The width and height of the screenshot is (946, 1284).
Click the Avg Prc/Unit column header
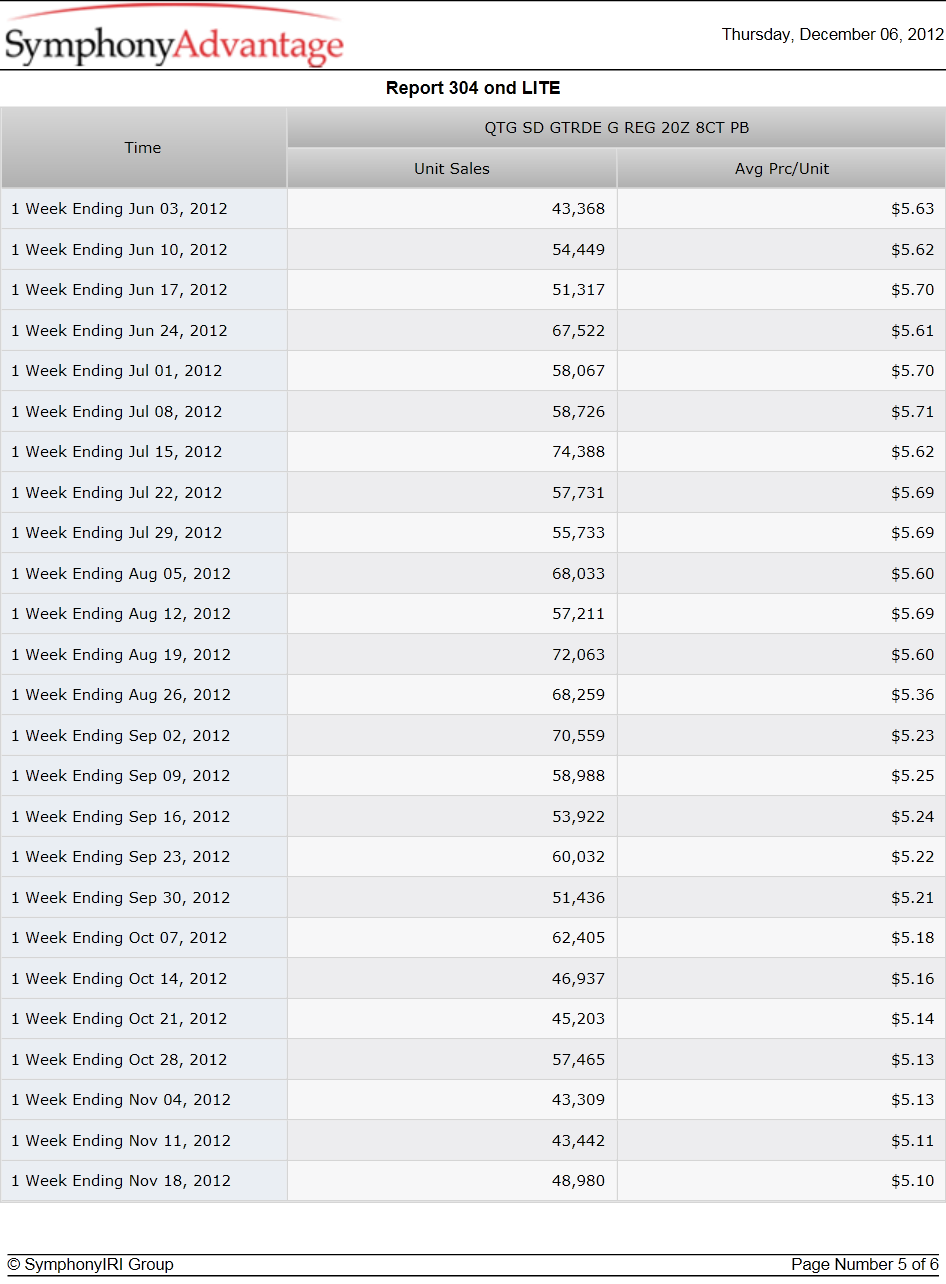click(782, 169)
